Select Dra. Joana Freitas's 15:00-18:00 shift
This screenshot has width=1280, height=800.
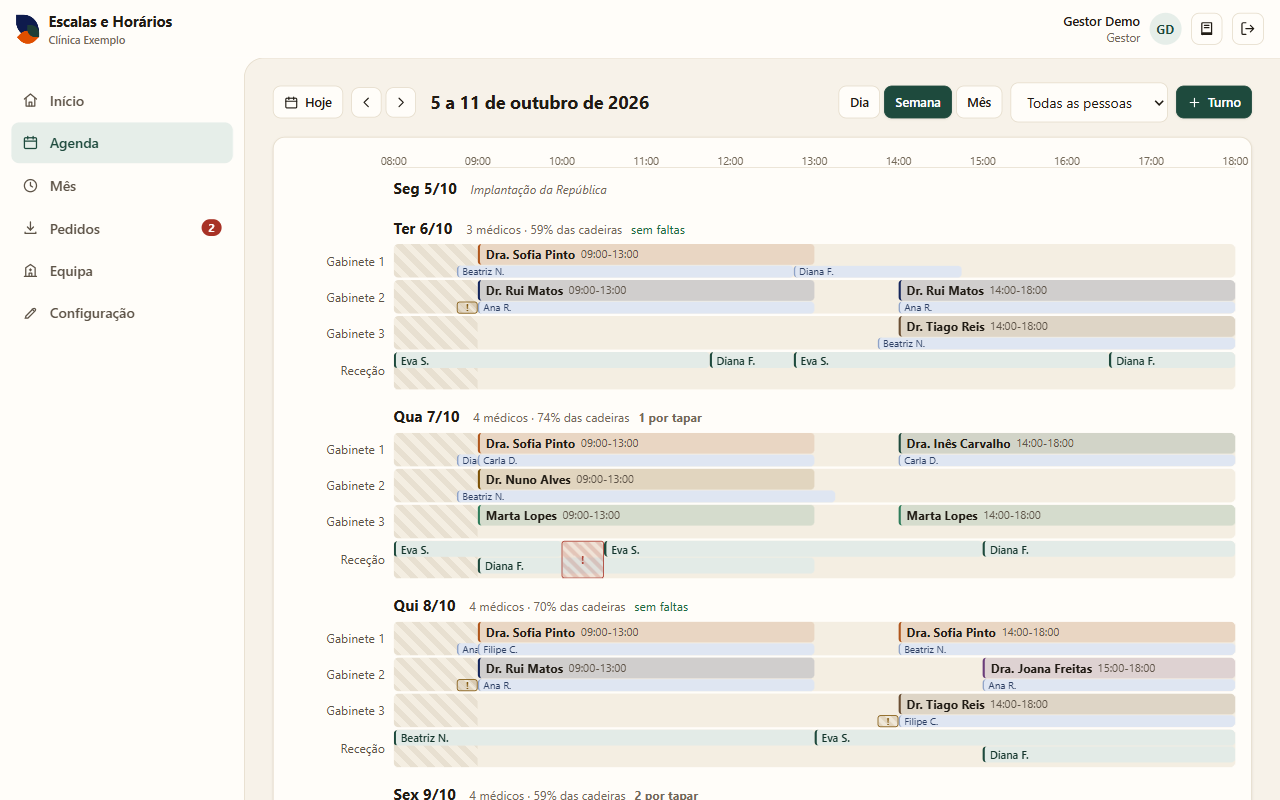(1109, 668)
